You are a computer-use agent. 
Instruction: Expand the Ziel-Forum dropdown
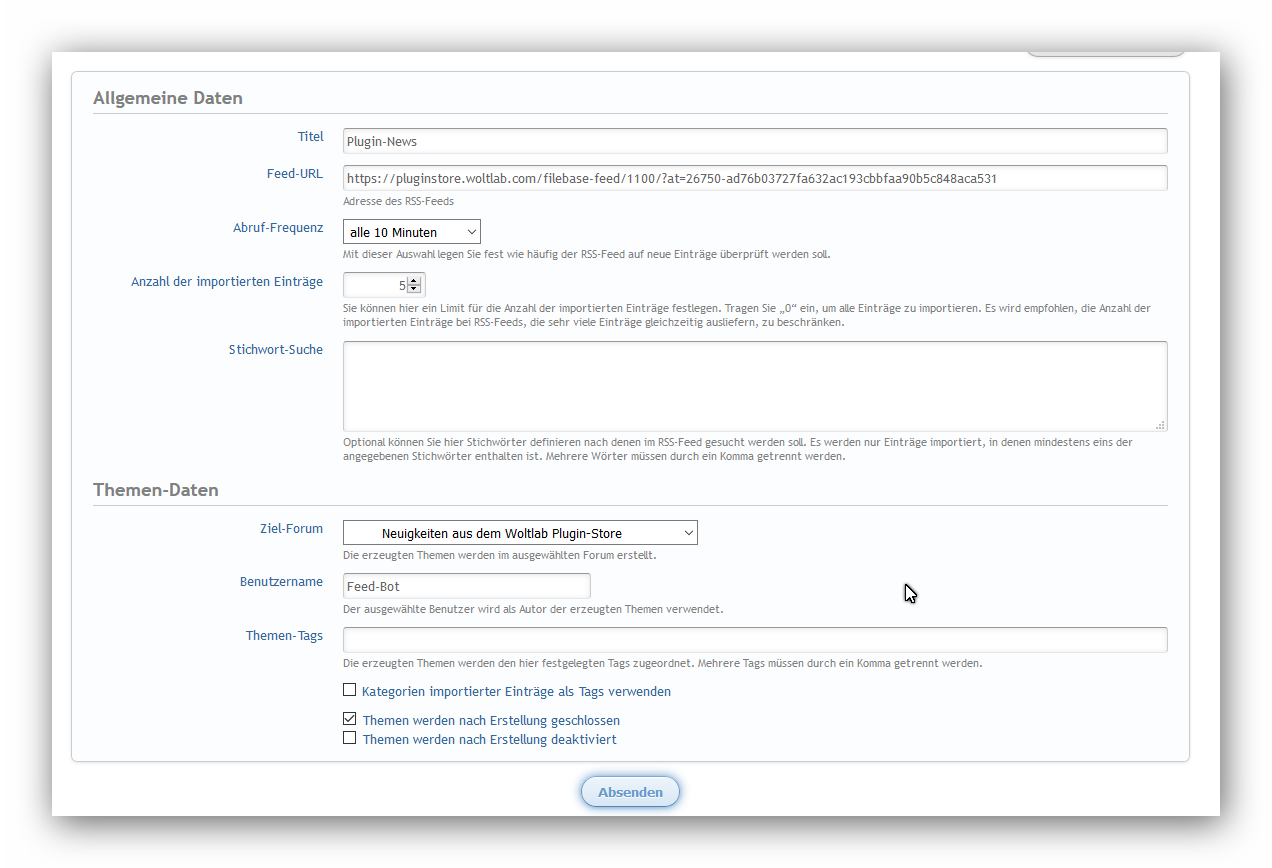(x=520, y=533)
